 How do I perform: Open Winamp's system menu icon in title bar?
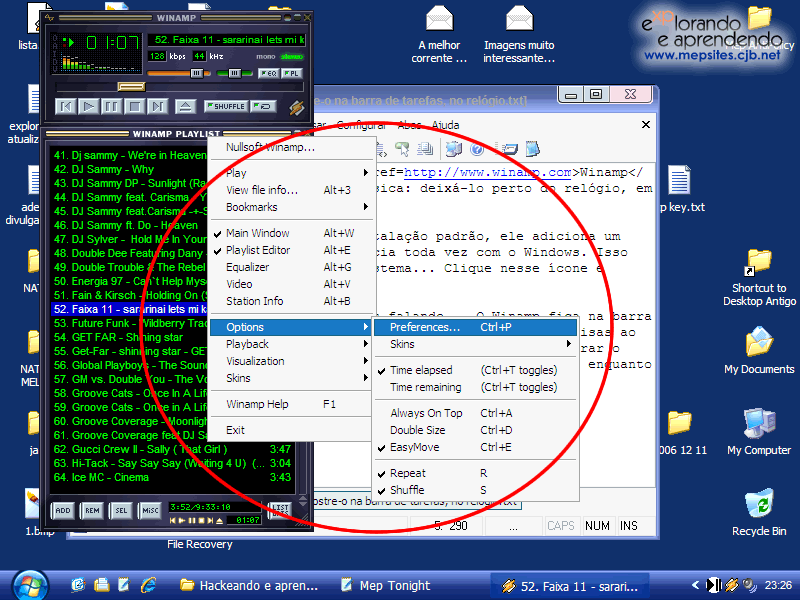pyautogui.click(x=49, y=18)
